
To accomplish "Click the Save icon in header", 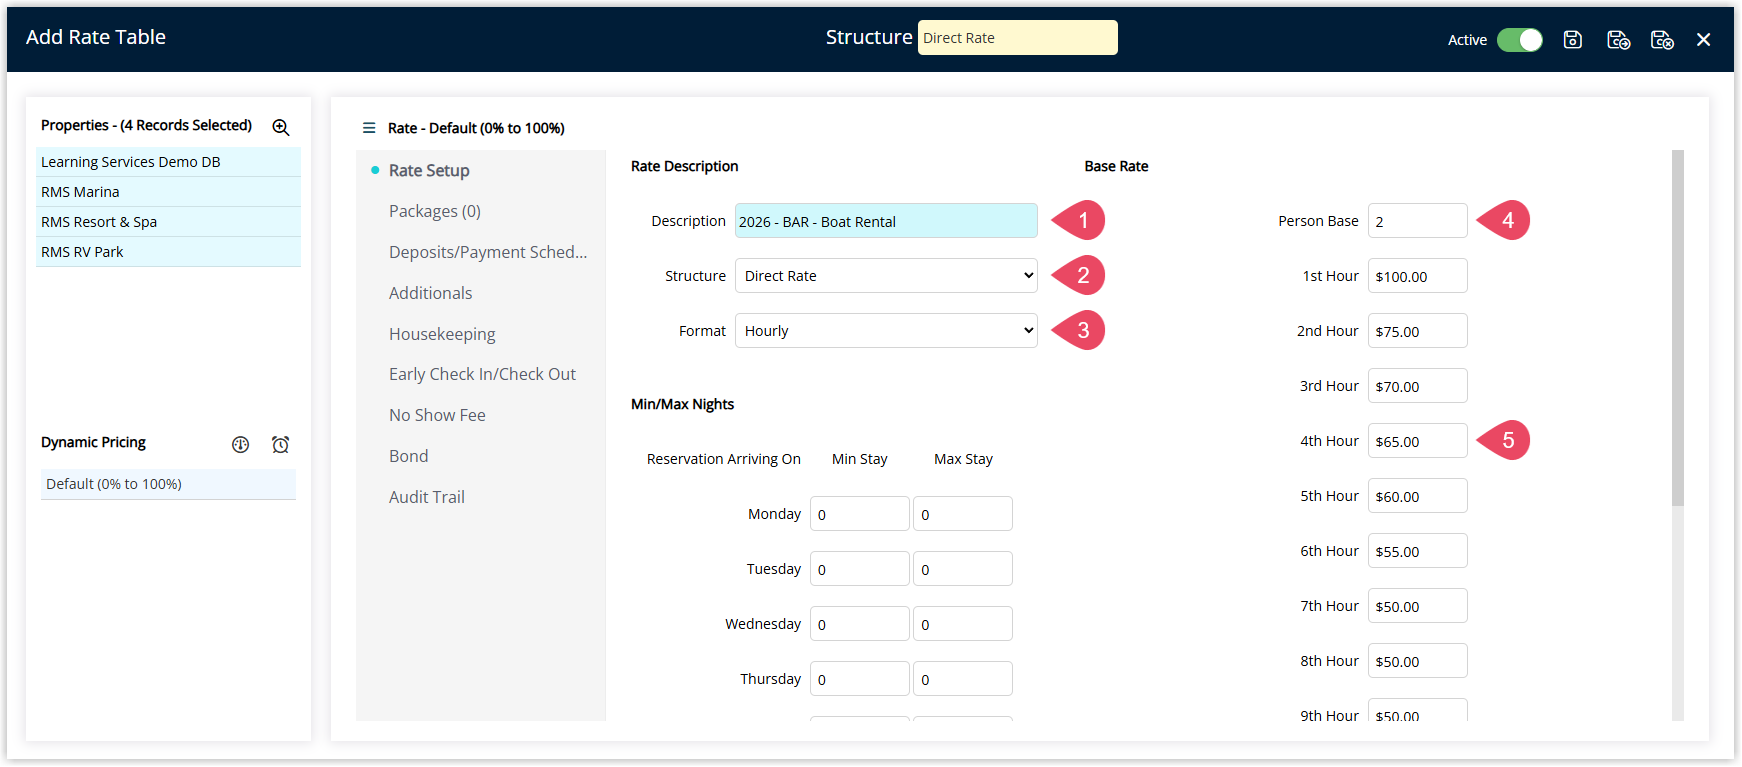I will [1573, 40].
